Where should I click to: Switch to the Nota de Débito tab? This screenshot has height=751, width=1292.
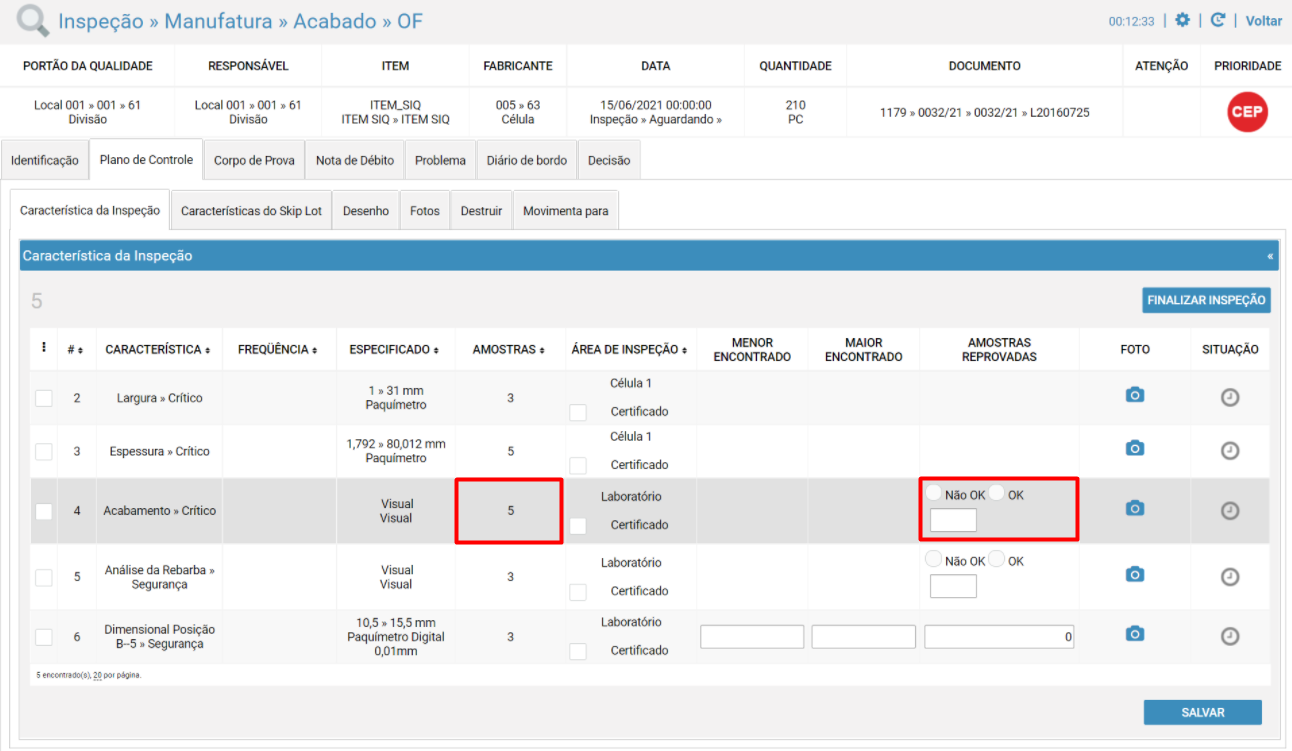click(355, 160)
